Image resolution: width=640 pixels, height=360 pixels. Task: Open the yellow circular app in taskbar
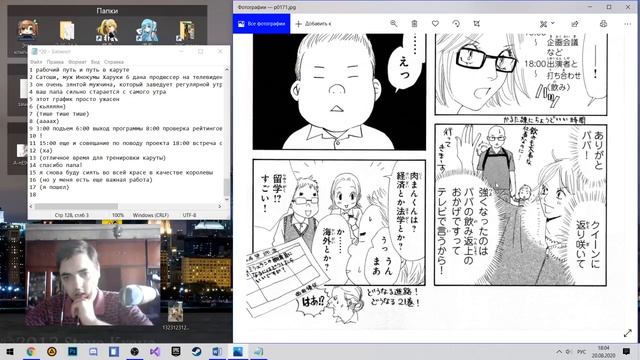[x=52, y=351]
